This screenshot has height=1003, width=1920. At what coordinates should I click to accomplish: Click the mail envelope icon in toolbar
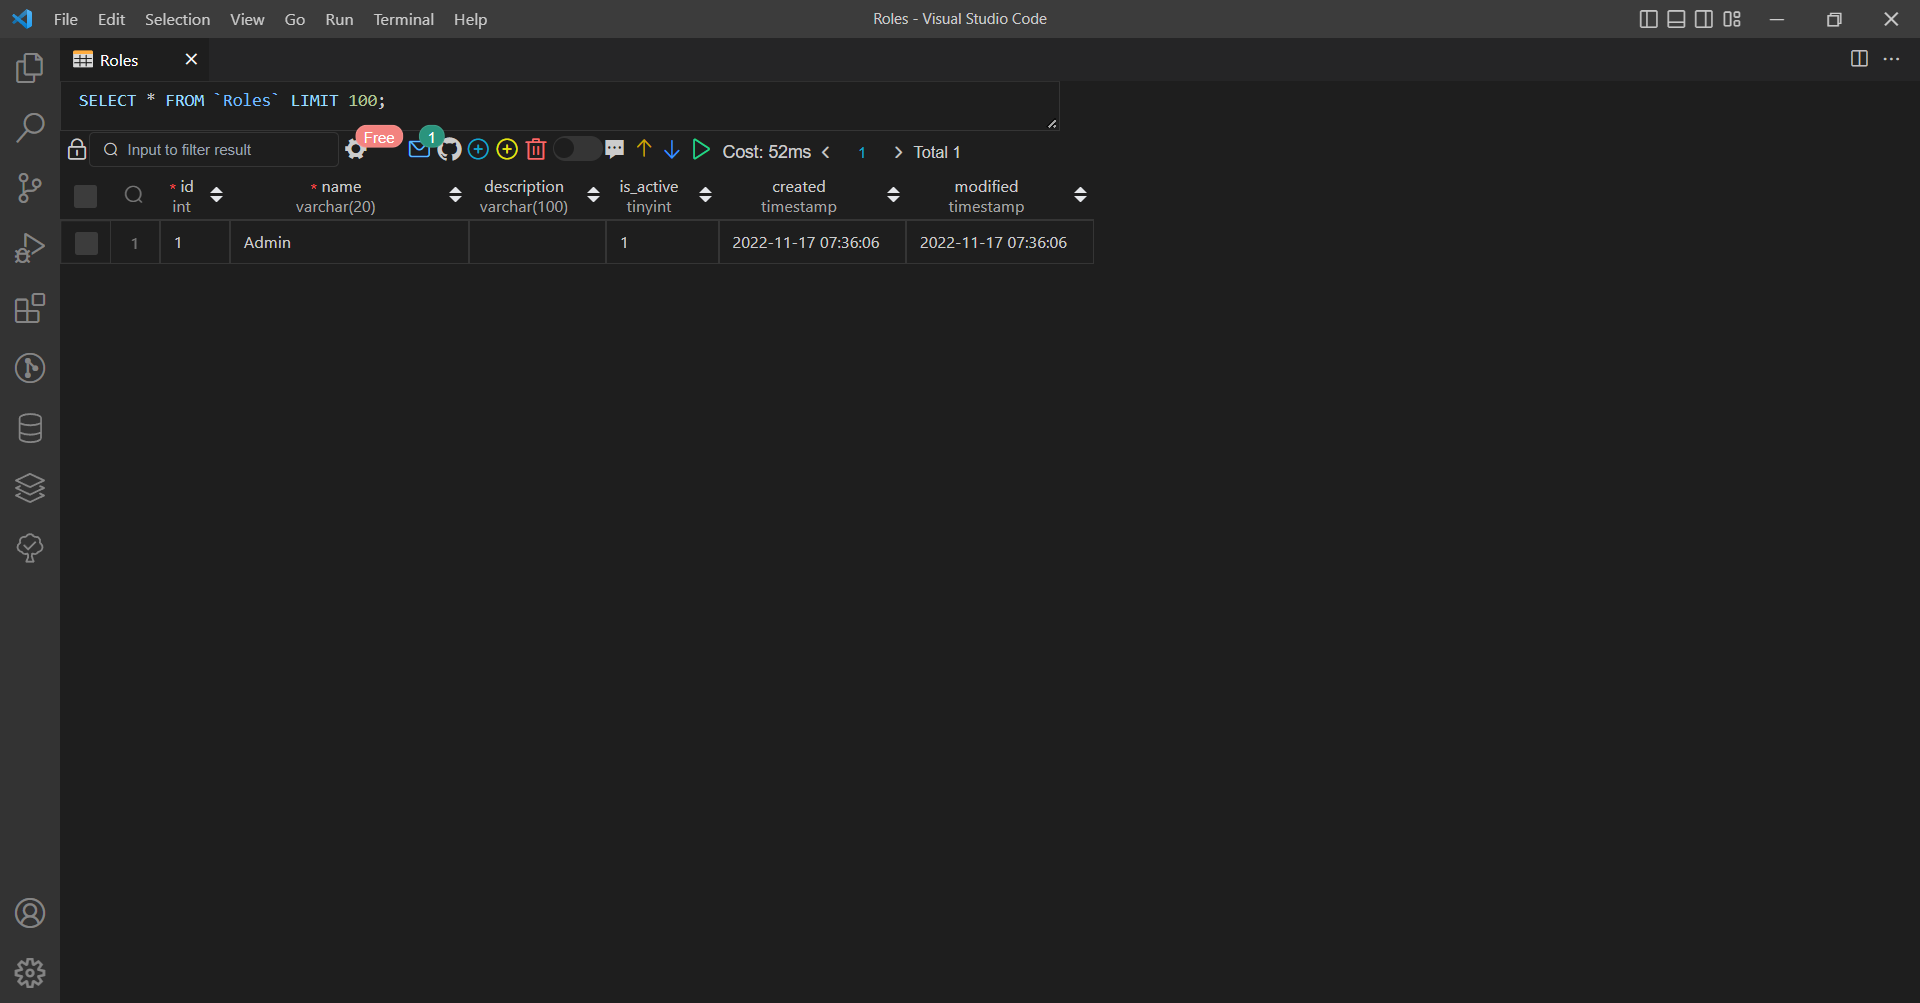pyautogui.click(x=419, y=150)
